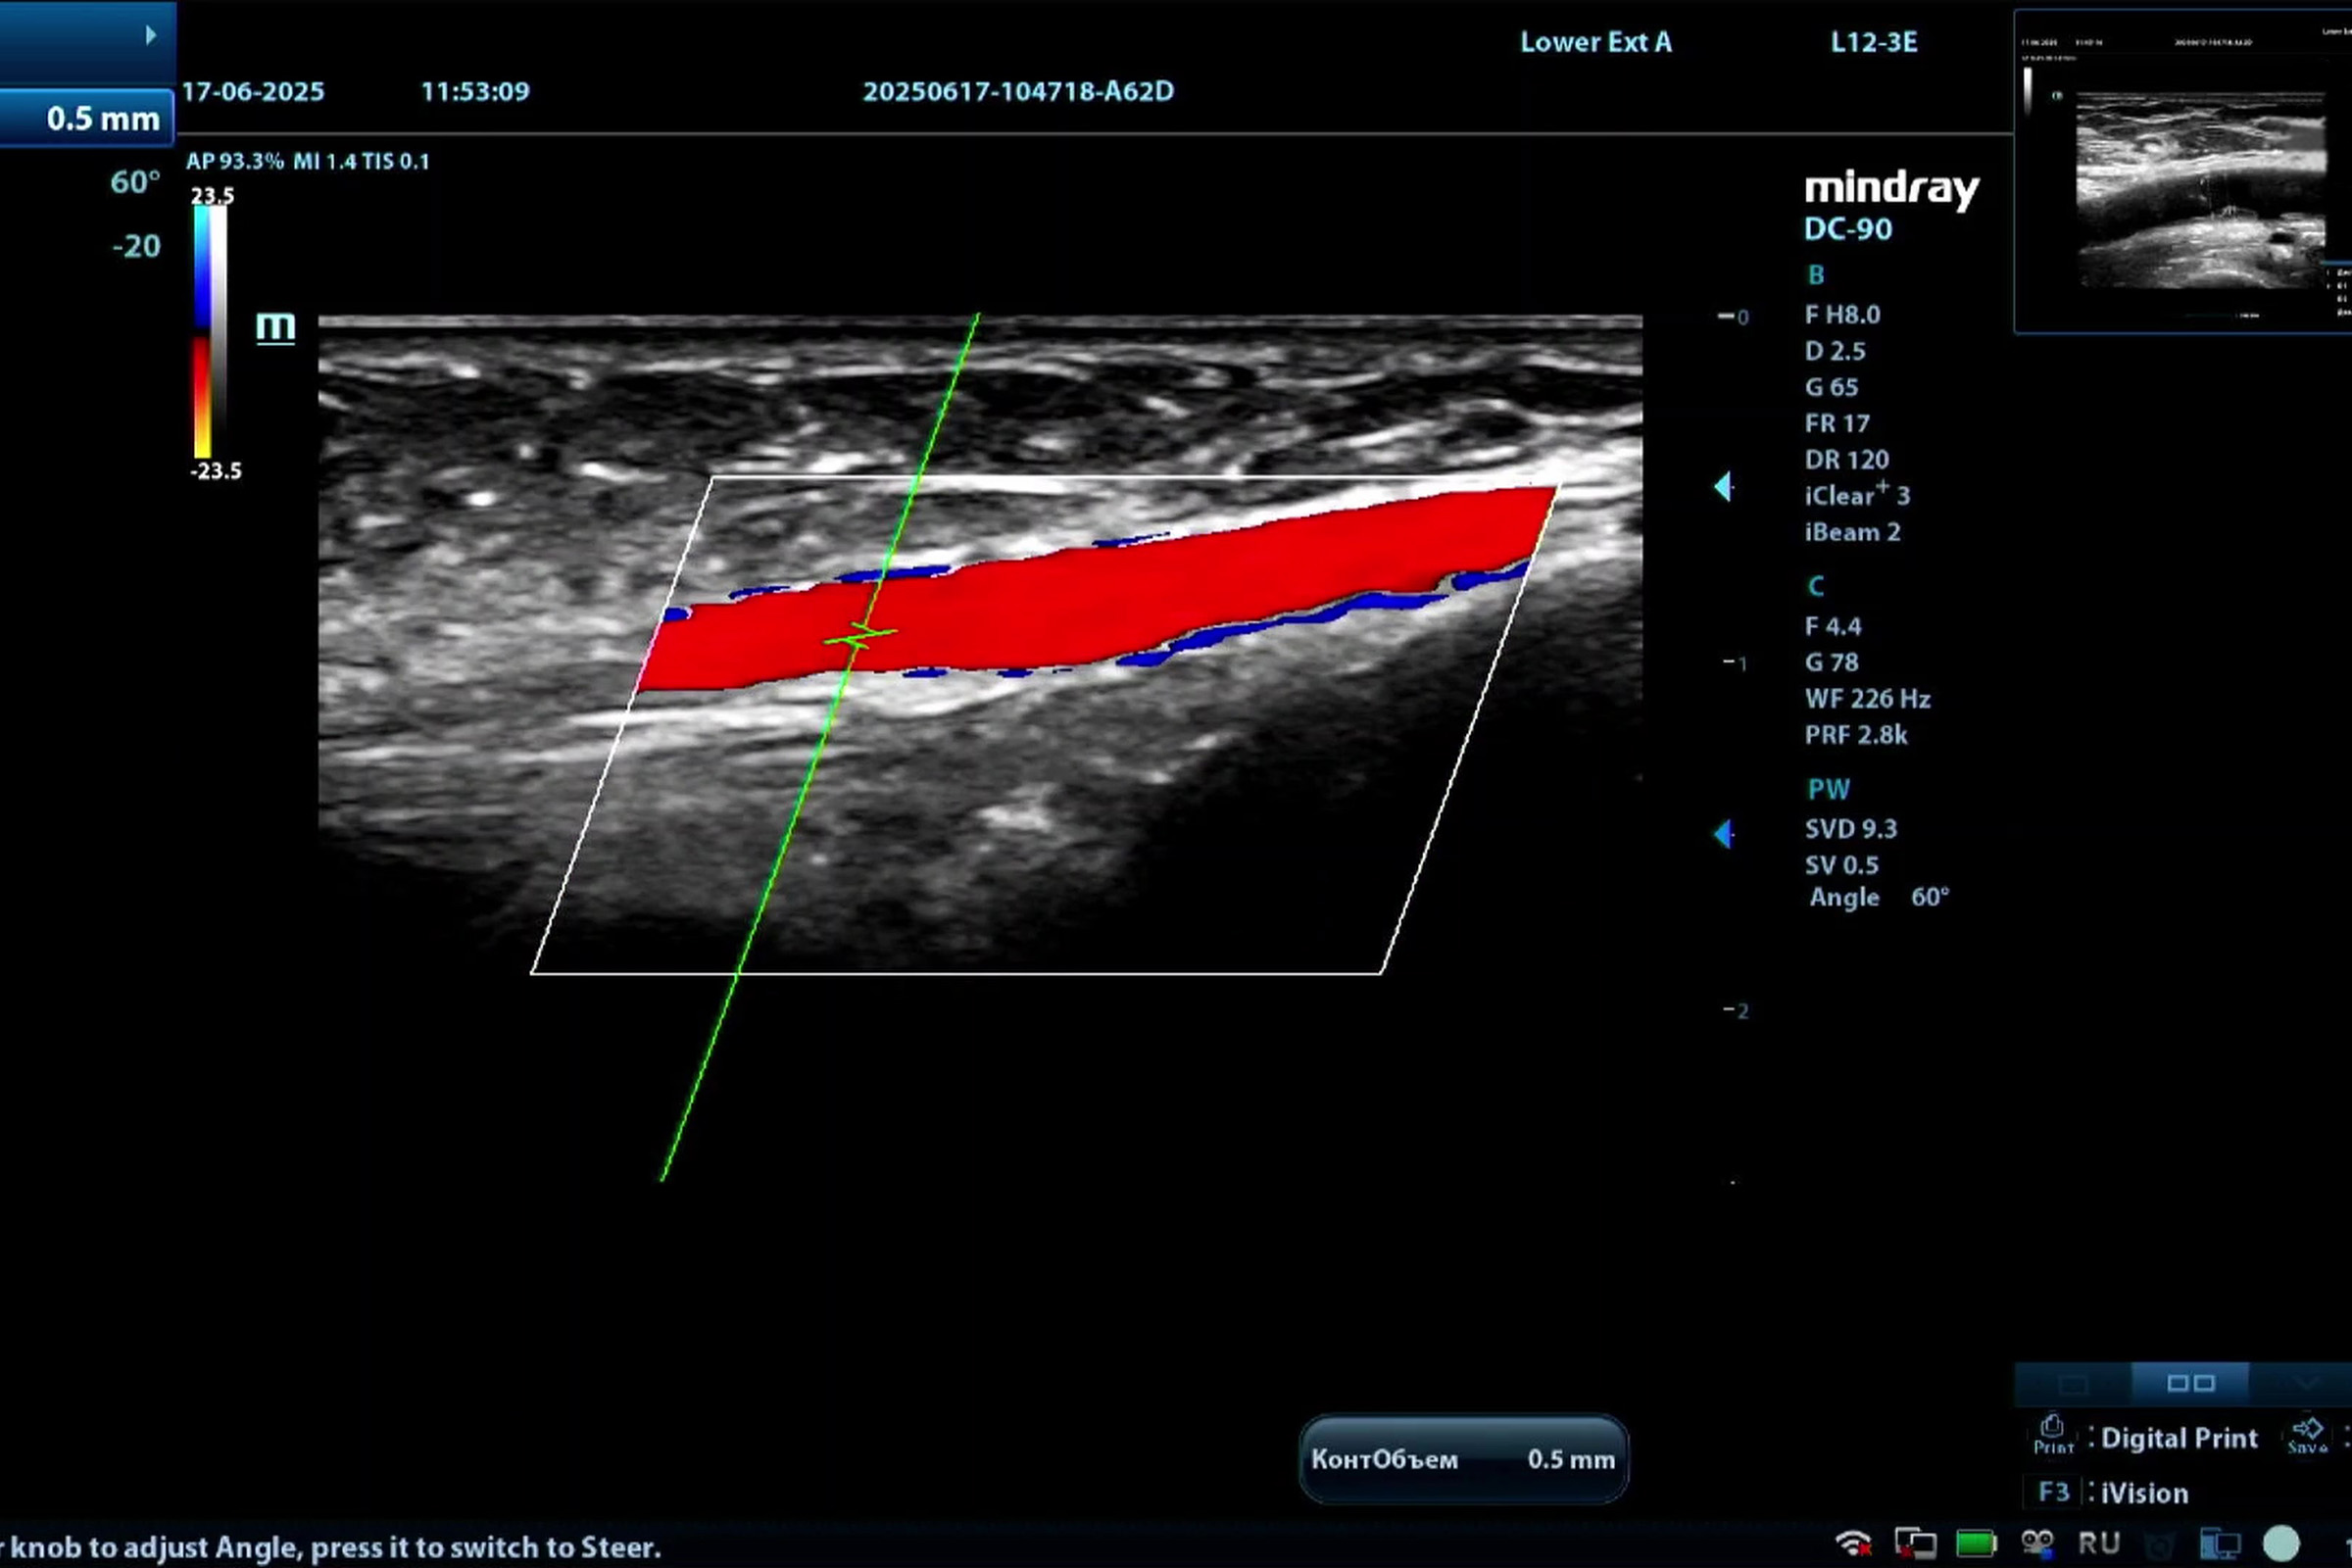Click the B-mode focus position arrow
Viewport: 2352px width, 1568px height.
point(1723,487)
